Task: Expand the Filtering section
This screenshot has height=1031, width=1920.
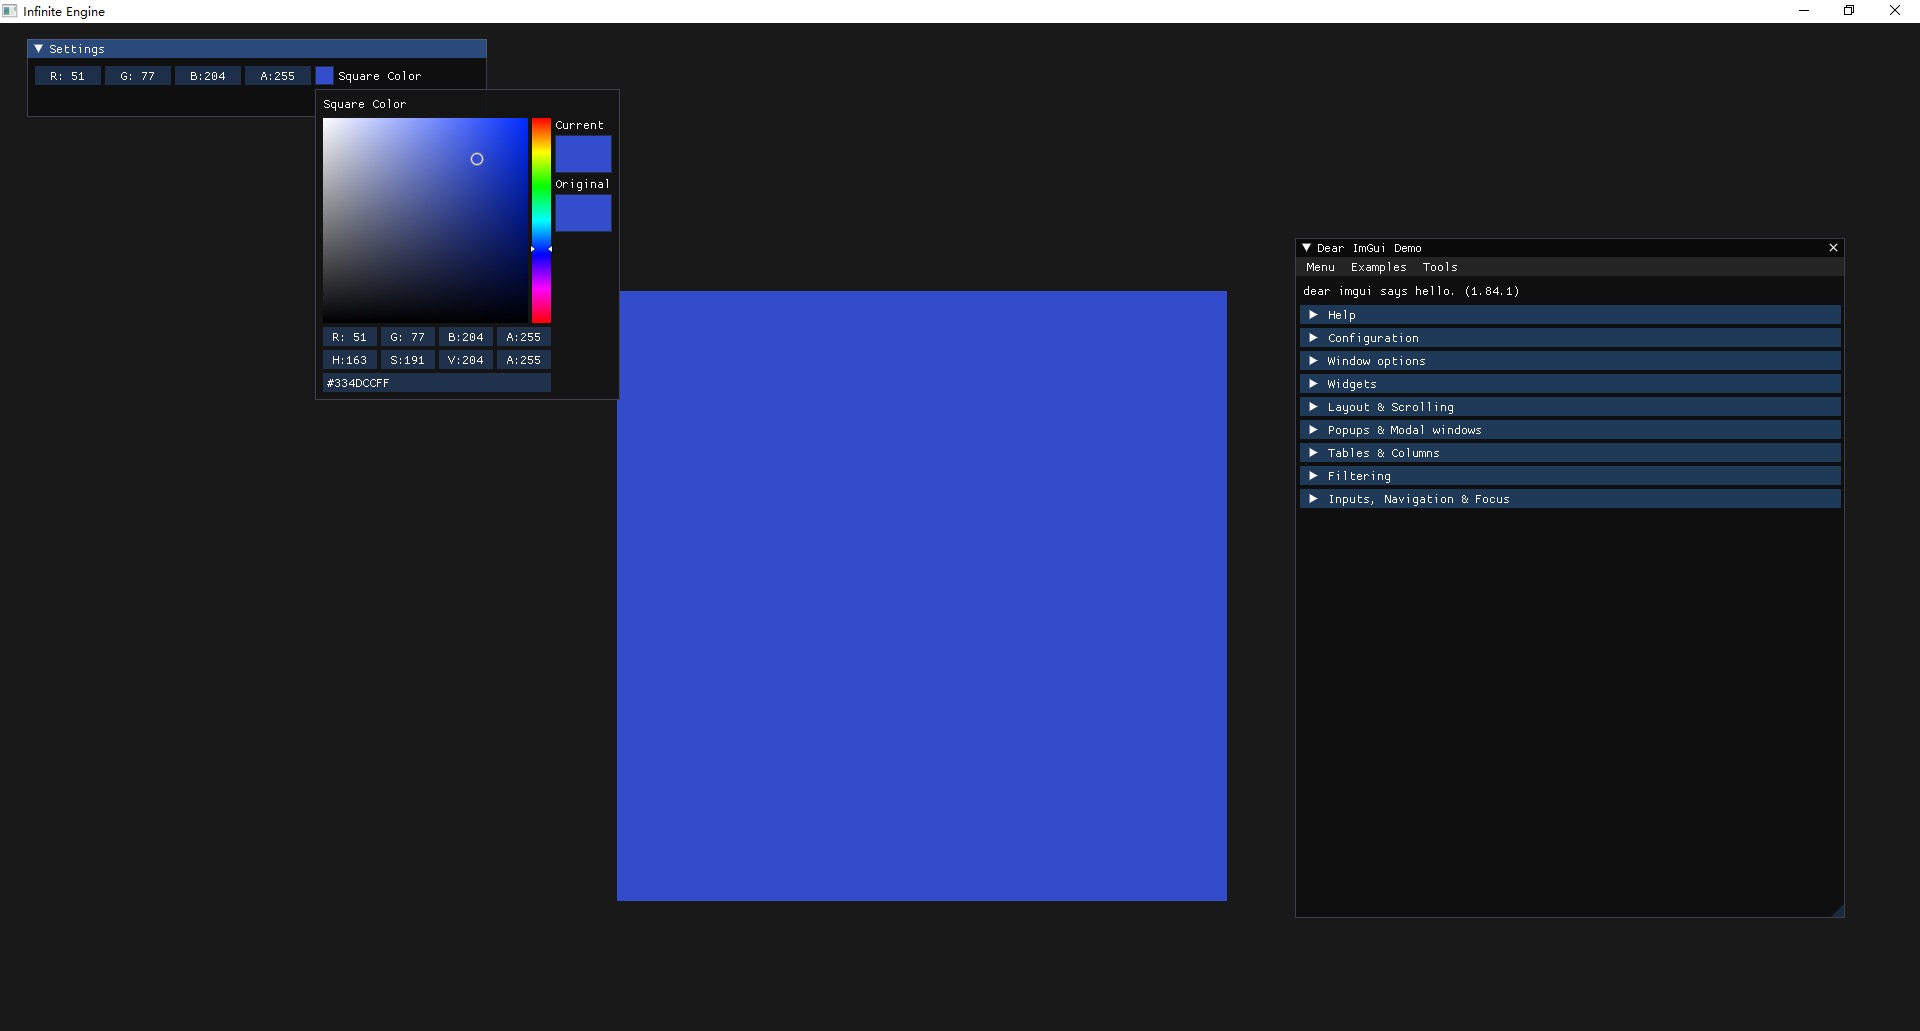Action: (x=1570, y=476)
